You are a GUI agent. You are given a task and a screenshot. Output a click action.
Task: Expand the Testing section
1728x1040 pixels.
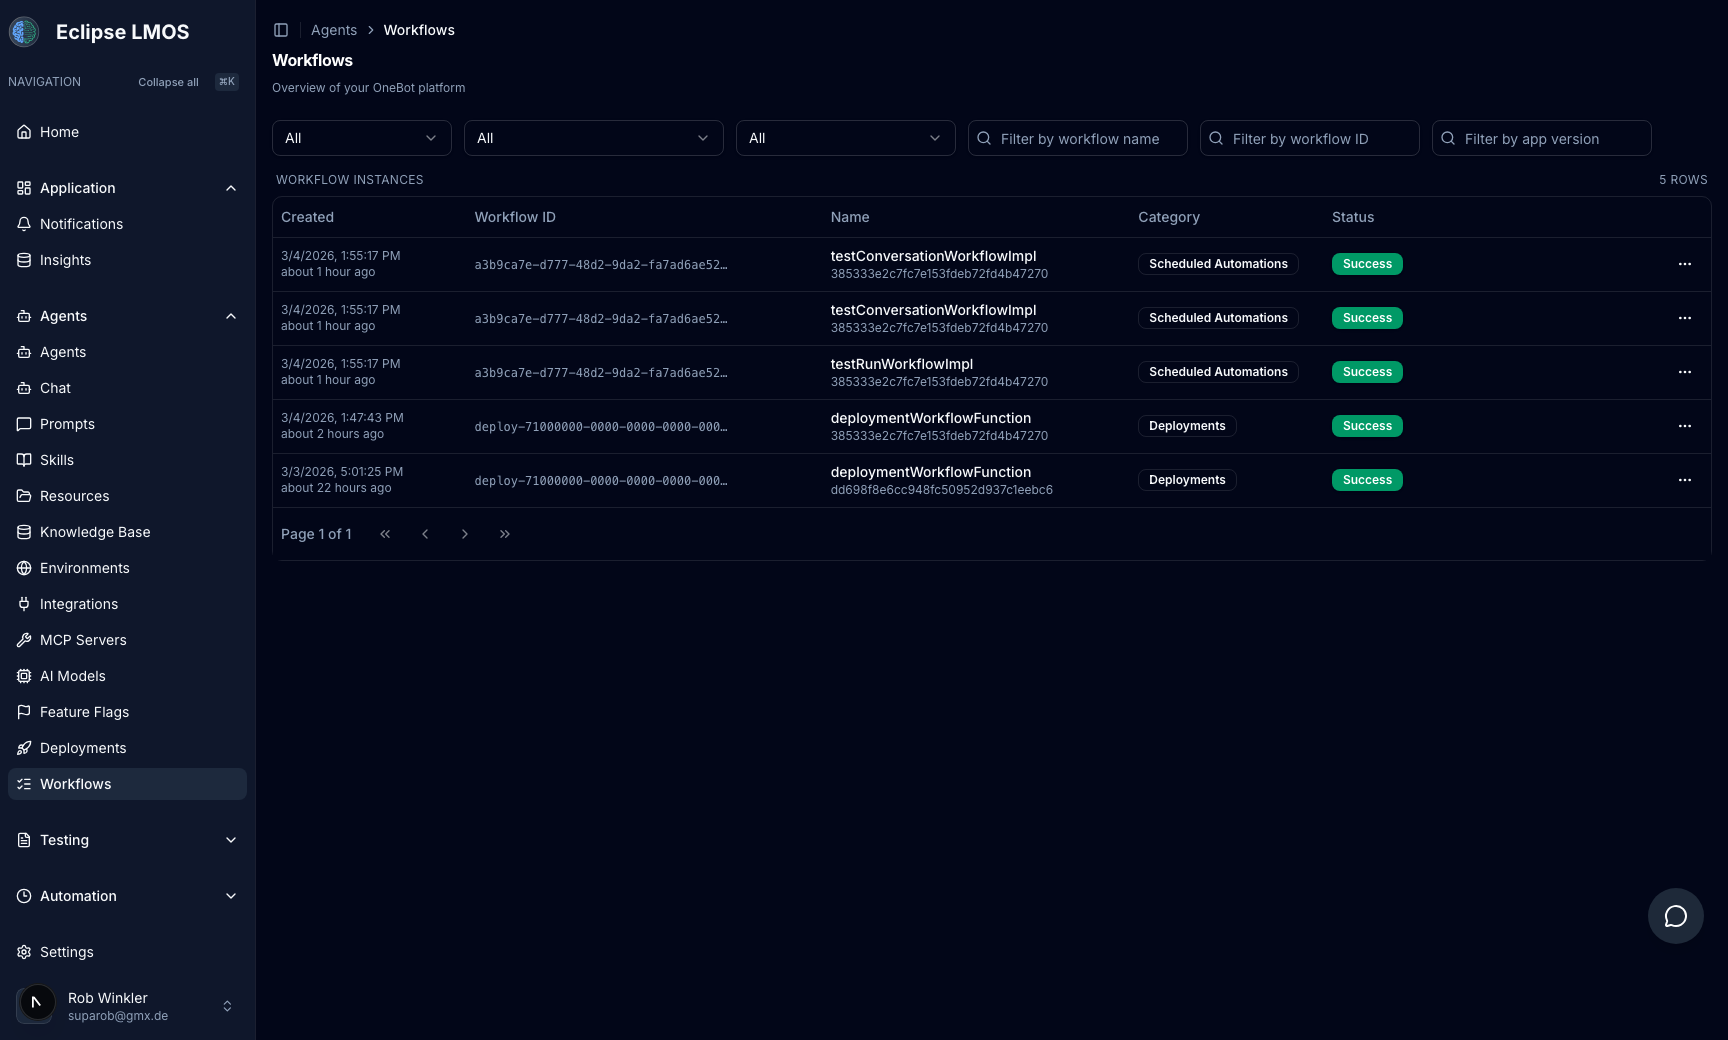tap(127, 840)
